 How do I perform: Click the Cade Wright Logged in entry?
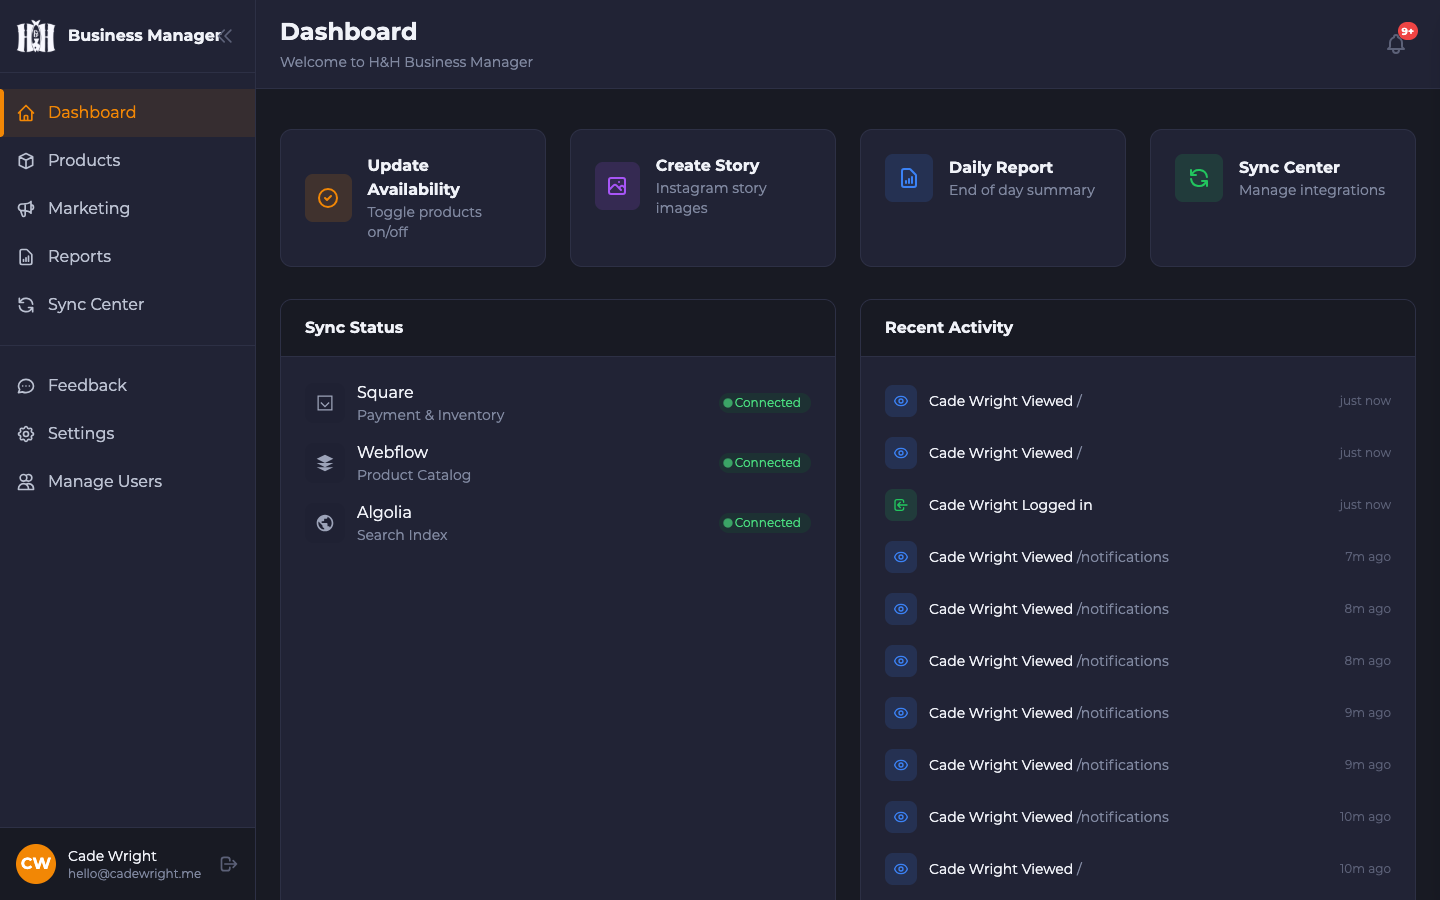pyautogui.click(x=1138, y=505)
